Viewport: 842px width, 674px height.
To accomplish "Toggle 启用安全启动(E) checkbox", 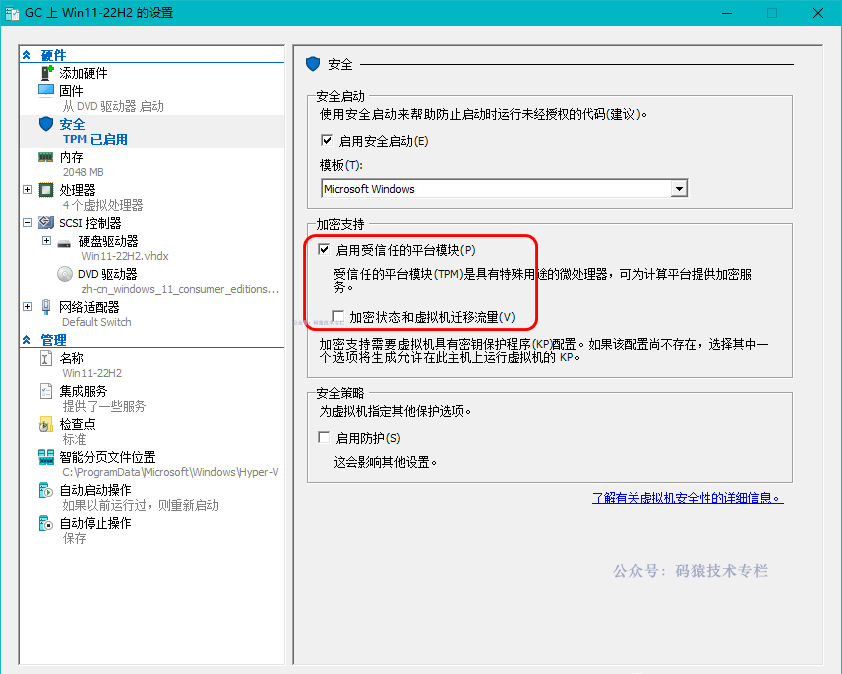I will tap(326, 141).
